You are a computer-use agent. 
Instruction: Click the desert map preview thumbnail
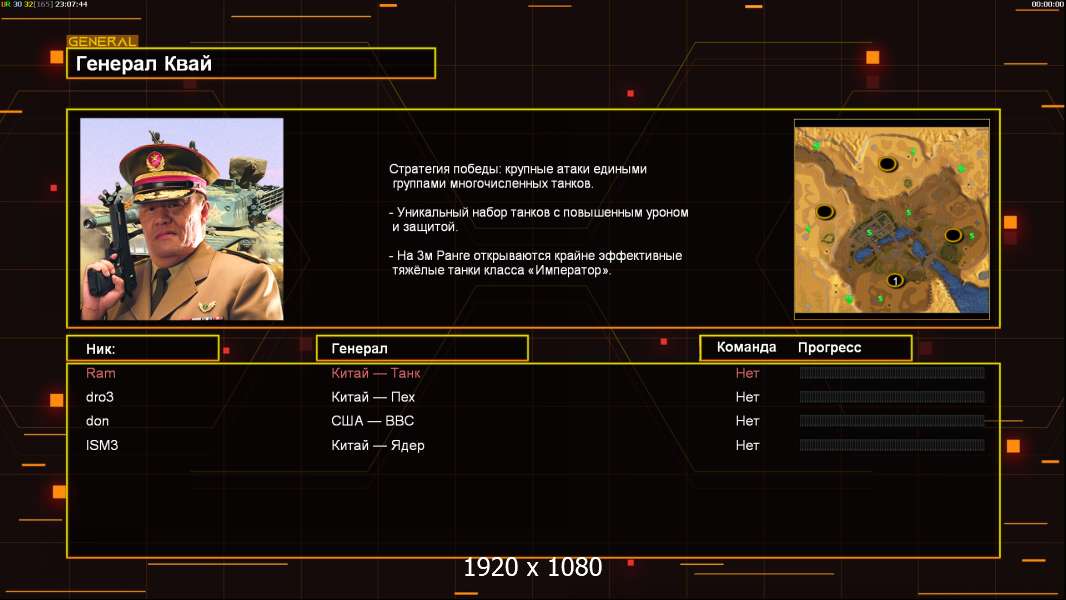click(x=892, y=220)
